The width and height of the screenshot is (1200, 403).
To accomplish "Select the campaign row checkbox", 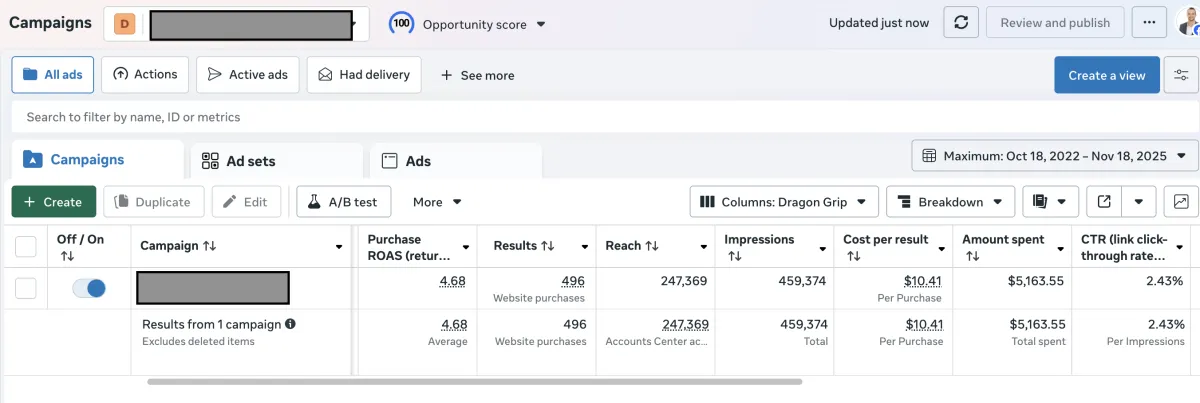I will tap(26, 288).
